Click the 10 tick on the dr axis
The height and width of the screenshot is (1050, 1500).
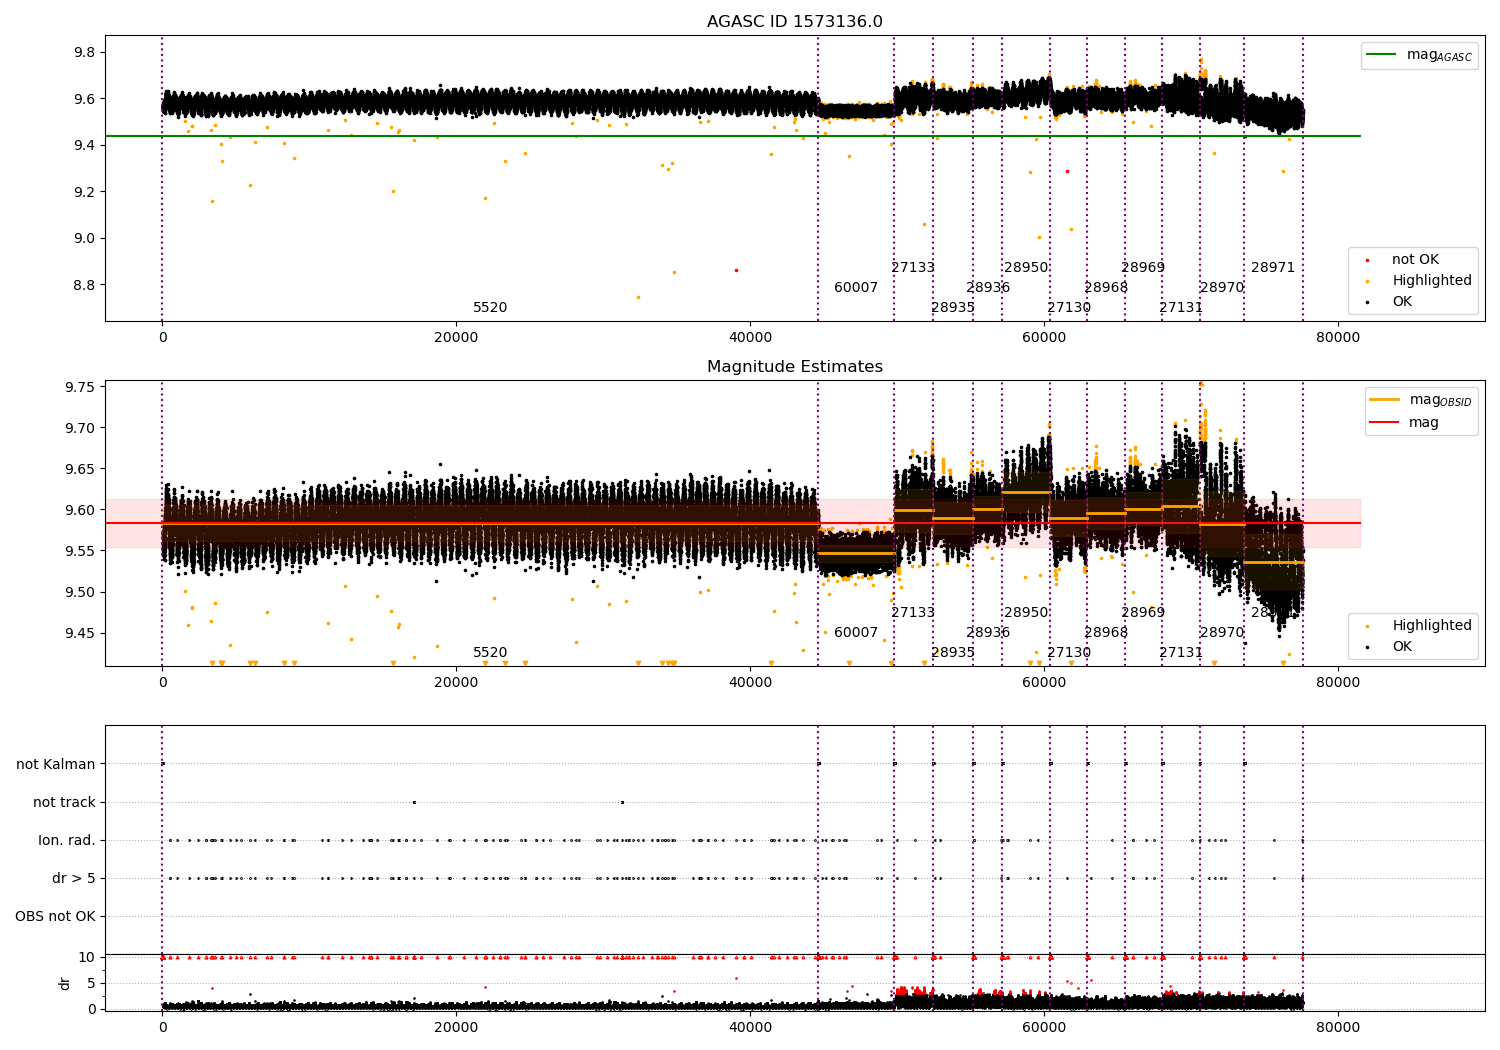point(87,958)
